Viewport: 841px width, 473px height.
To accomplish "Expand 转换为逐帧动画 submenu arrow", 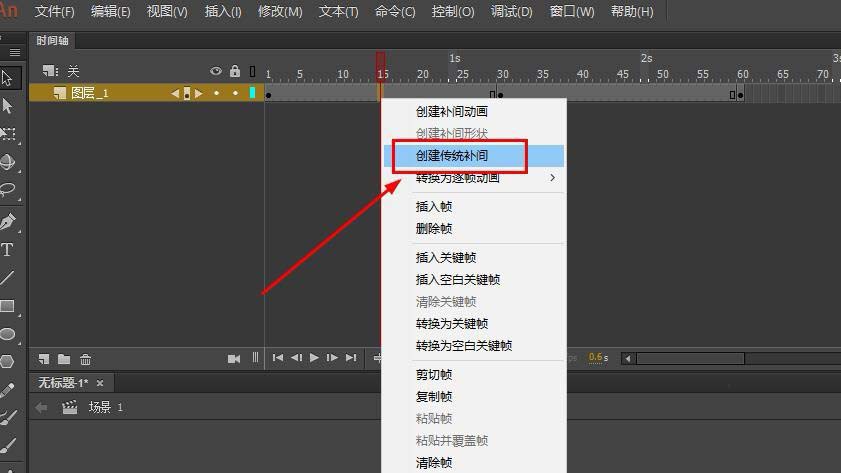I will [552, 178].
